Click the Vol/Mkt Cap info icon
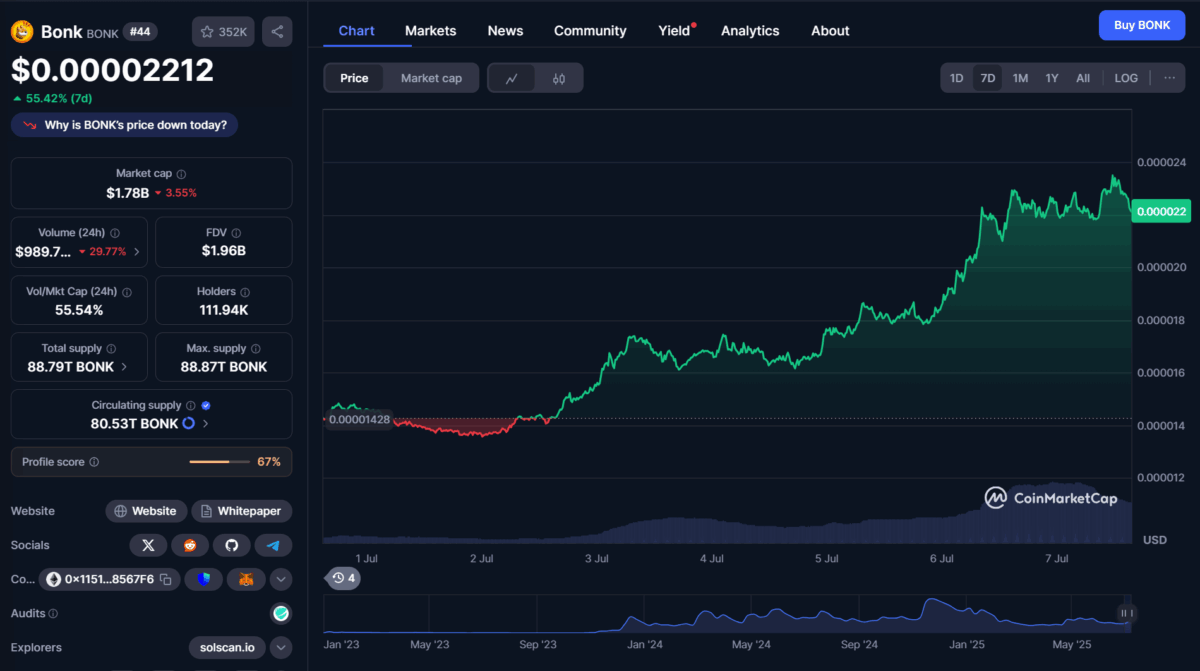Viewport: 1200px width, 671px height. pos(126,292)
